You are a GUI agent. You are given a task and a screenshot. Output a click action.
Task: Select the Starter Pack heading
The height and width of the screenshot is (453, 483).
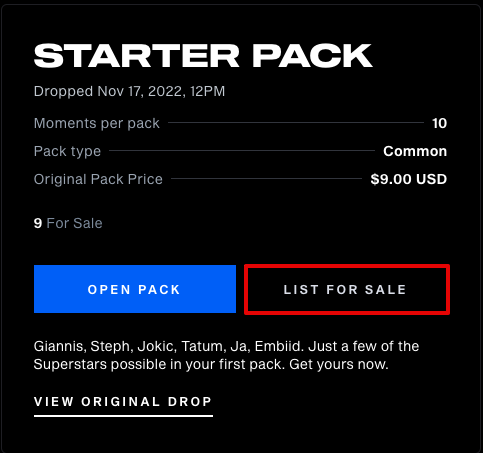point(203,56)
